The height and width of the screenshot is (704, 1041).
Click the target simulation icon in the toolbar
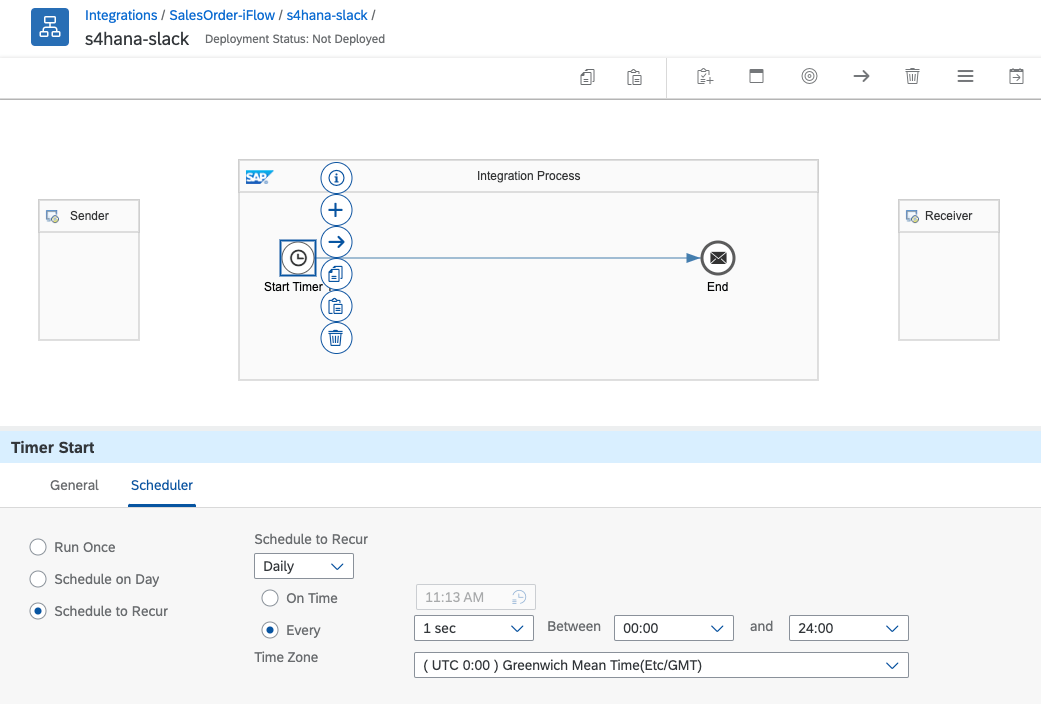(809, 76)
